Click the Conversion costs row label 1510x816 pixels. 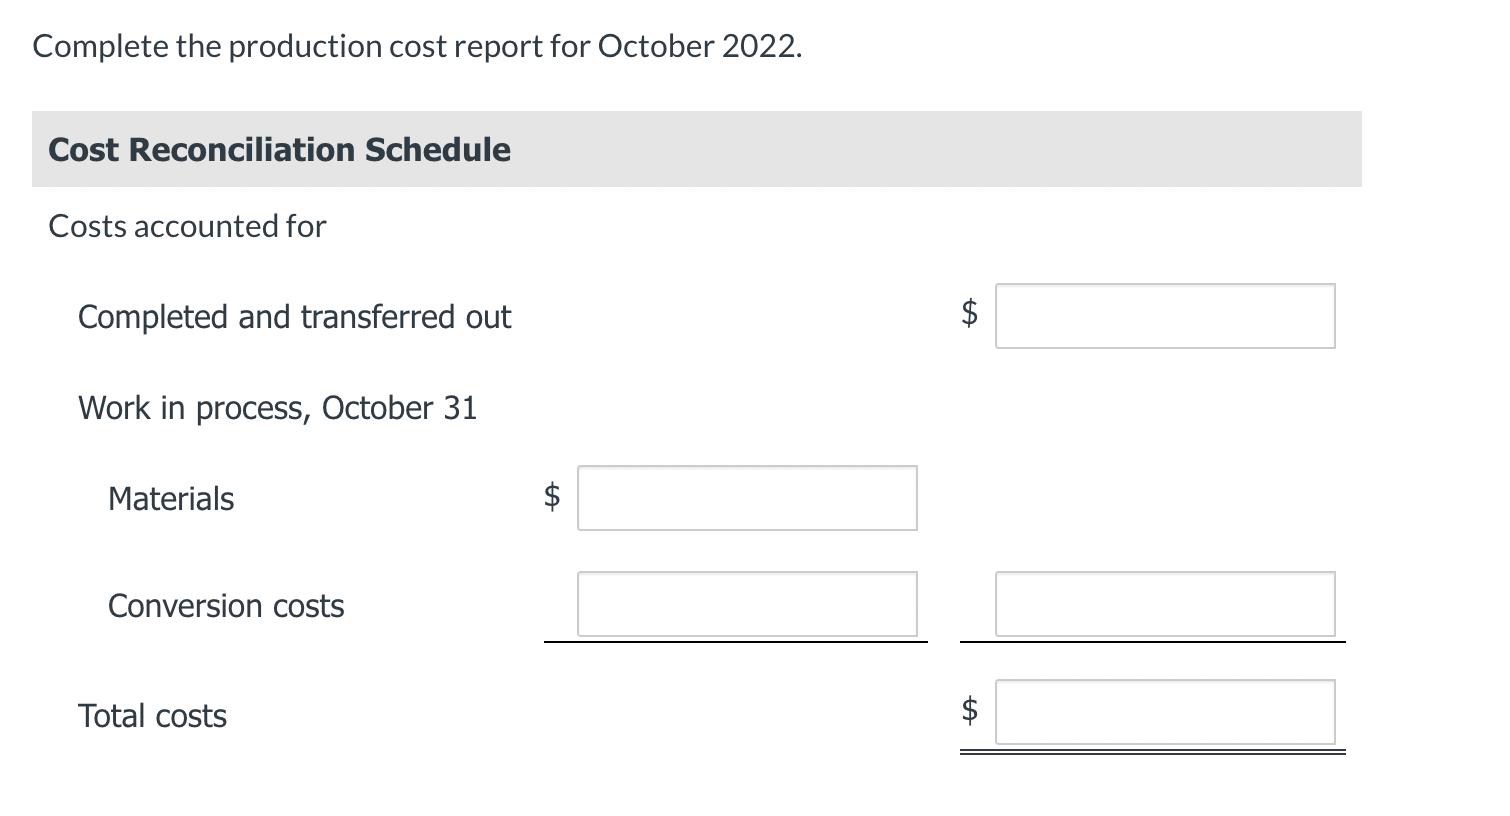pyautogui.click(x=225, y=606)
